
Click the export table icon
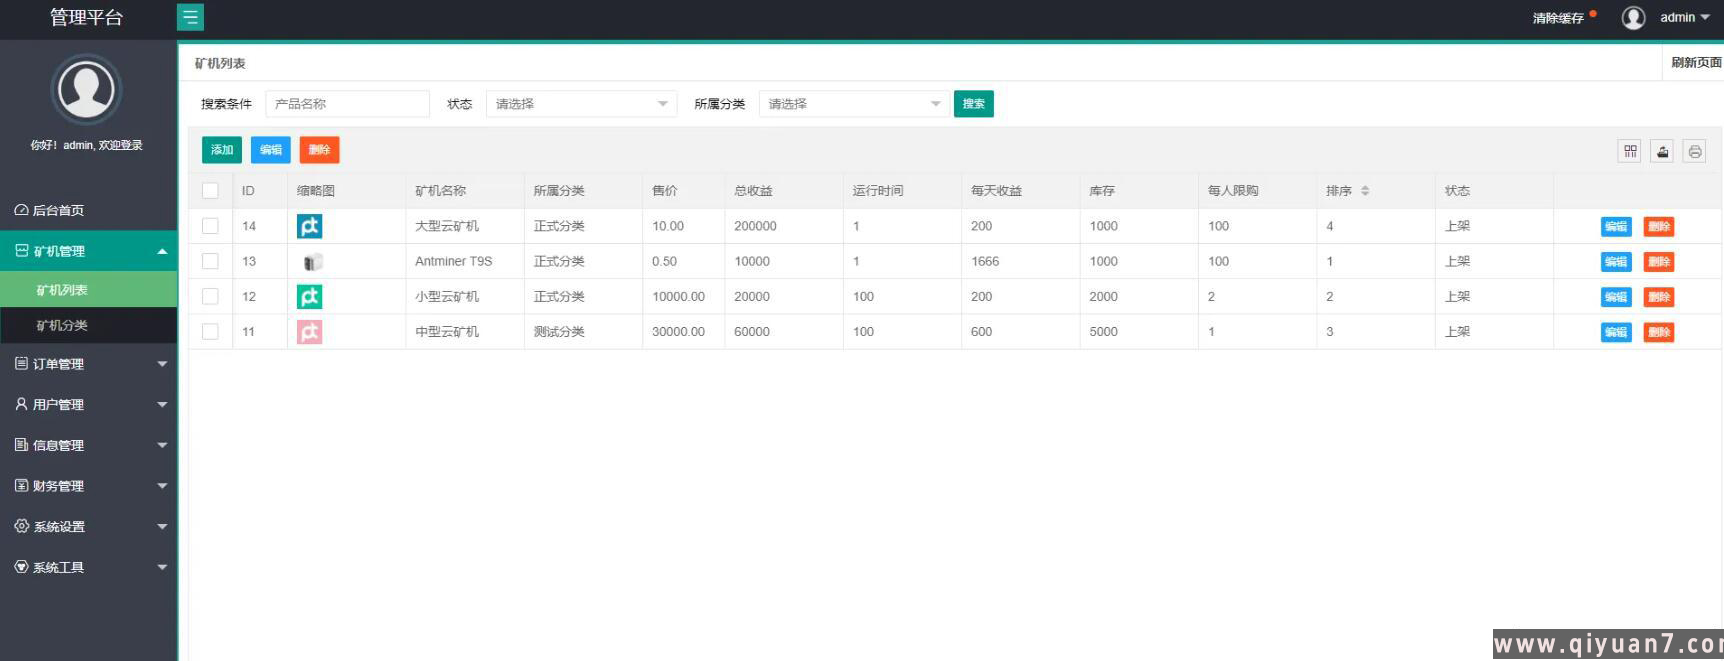1662,151
